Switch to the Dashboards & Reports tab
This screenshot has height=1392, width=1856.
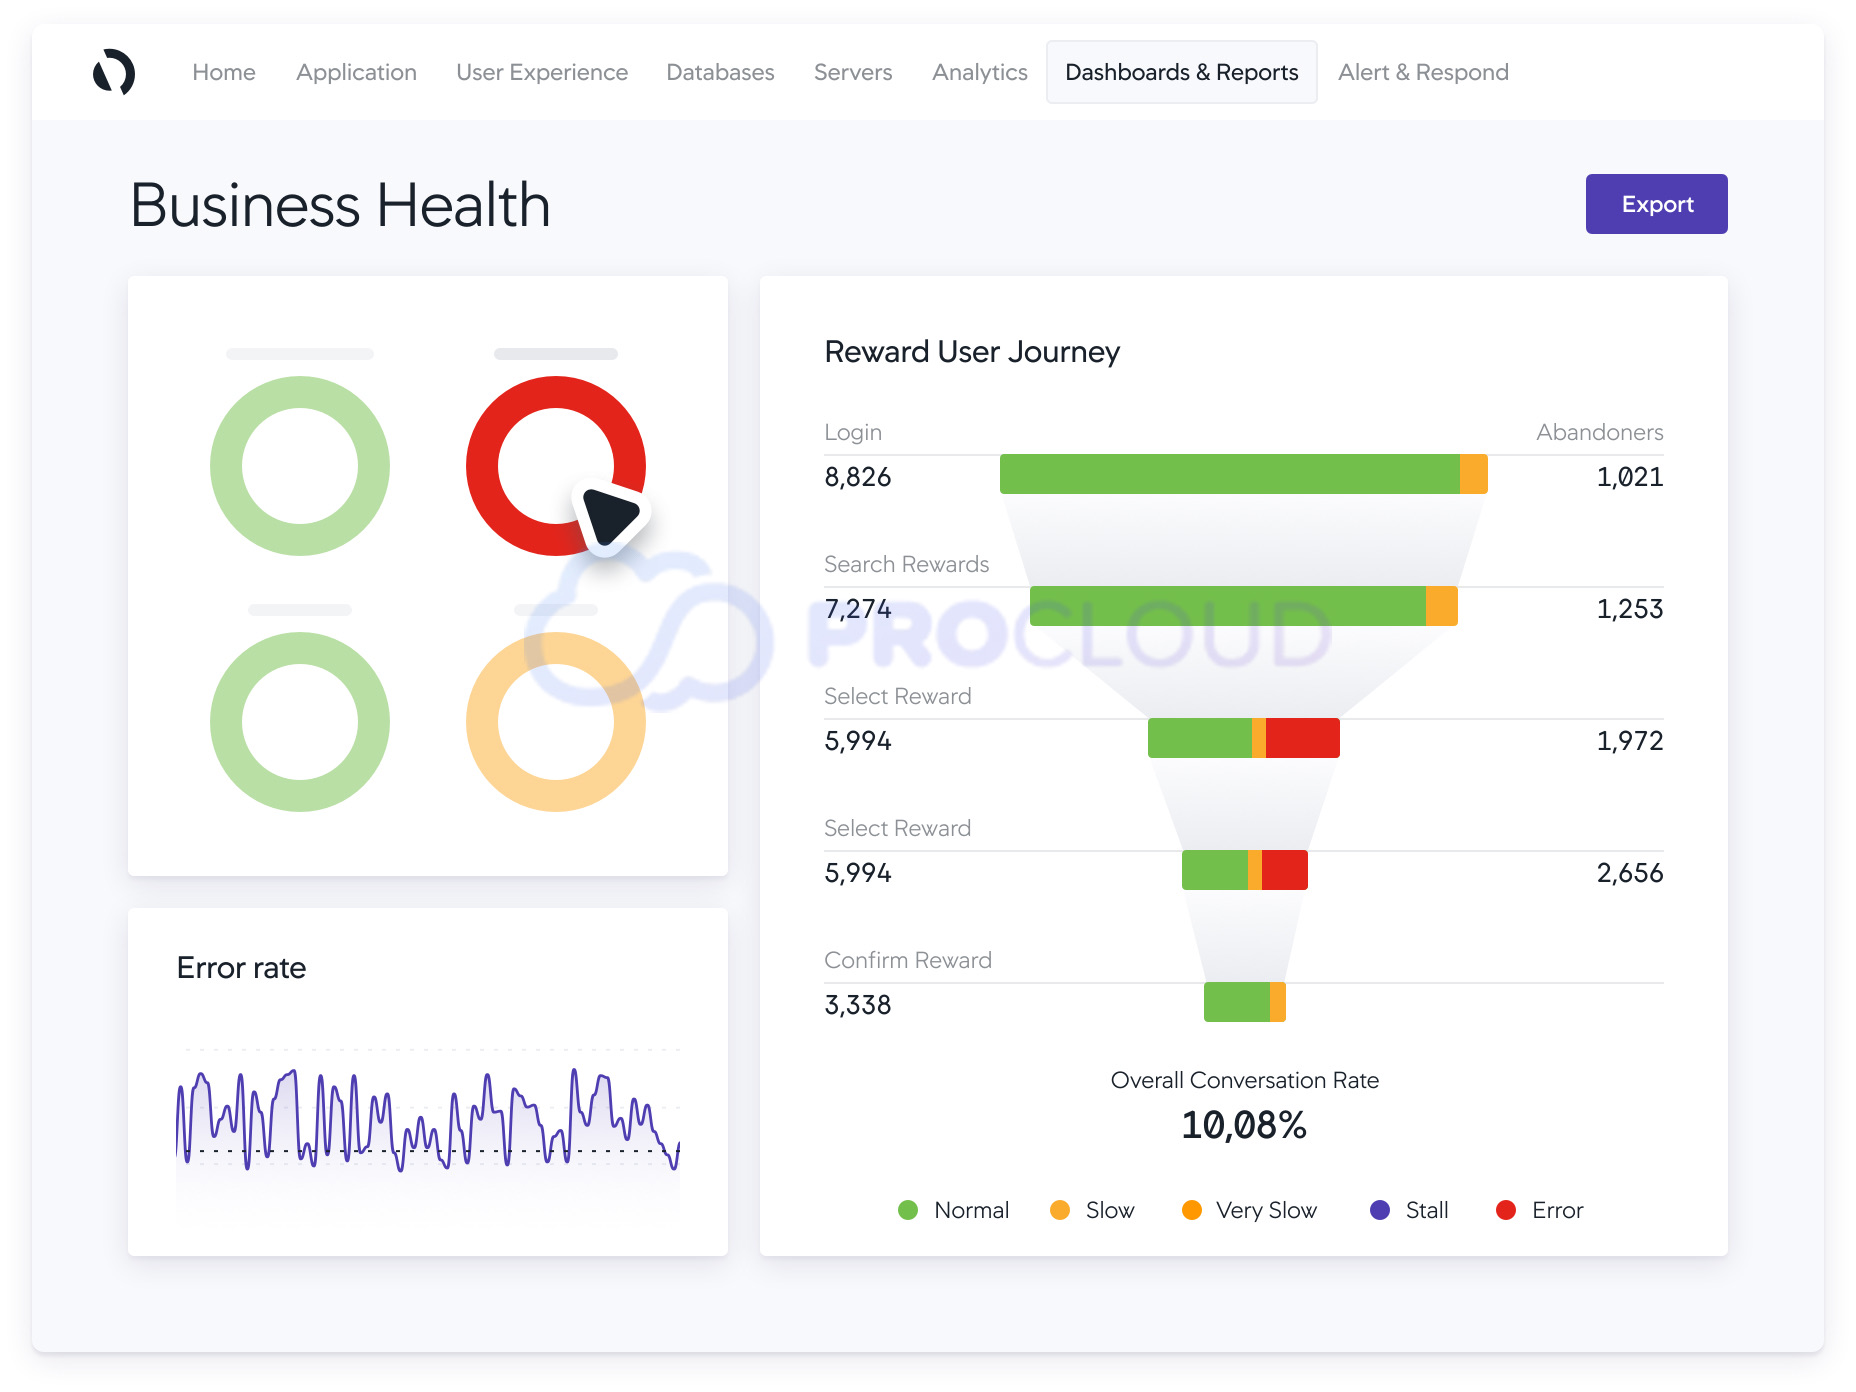(x=1181, y=72)
